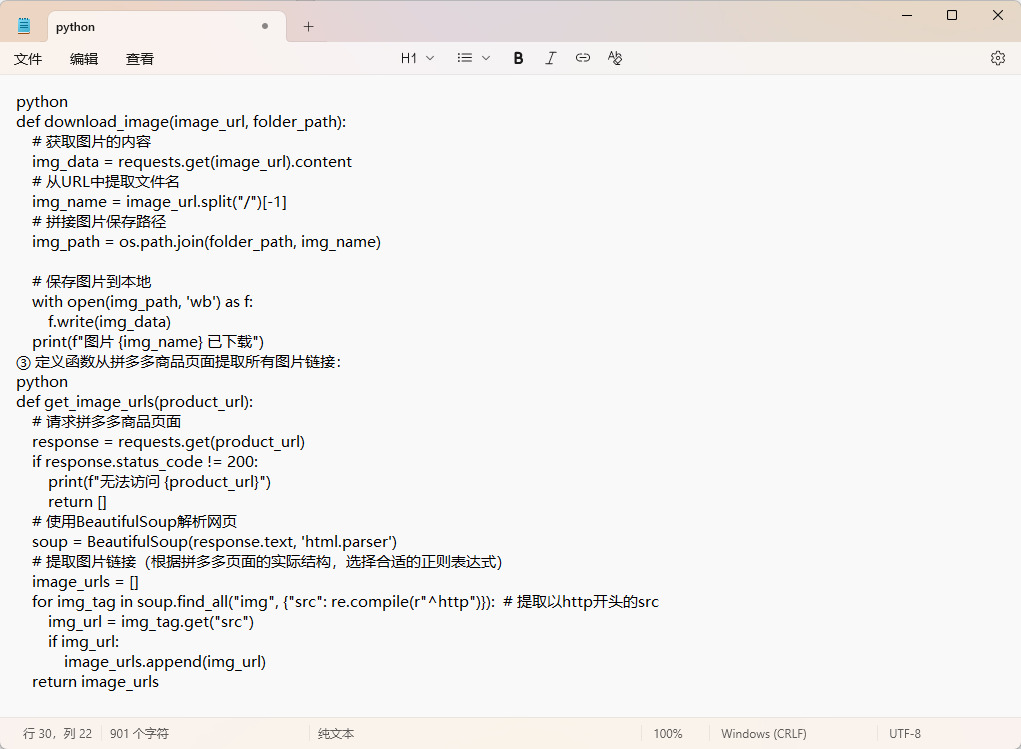This screenshot has width=1021, height=749.
Task: Click line 'image_urls = []'
Action: [85, 582]
